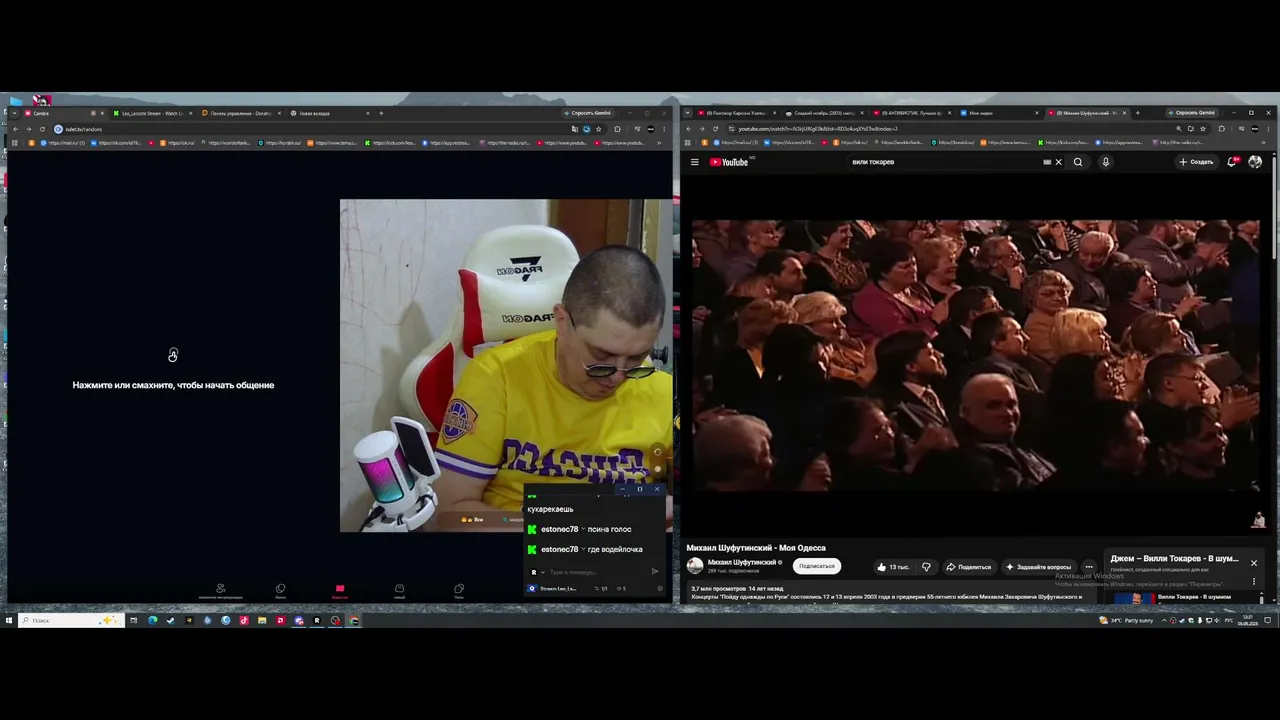Close the Джем – Вилли Токарев card

tap(1253, 563)
